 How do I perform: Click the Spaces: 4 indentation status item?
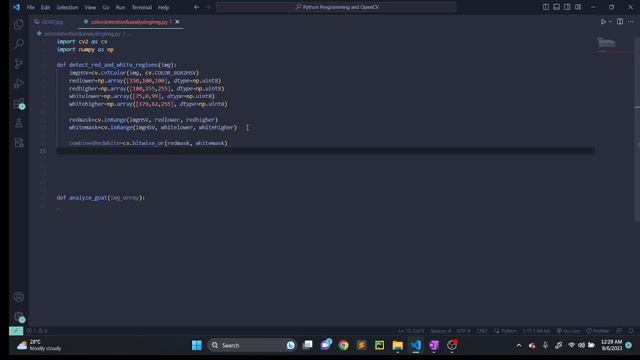pyautogui.click(x=441, y=331)
